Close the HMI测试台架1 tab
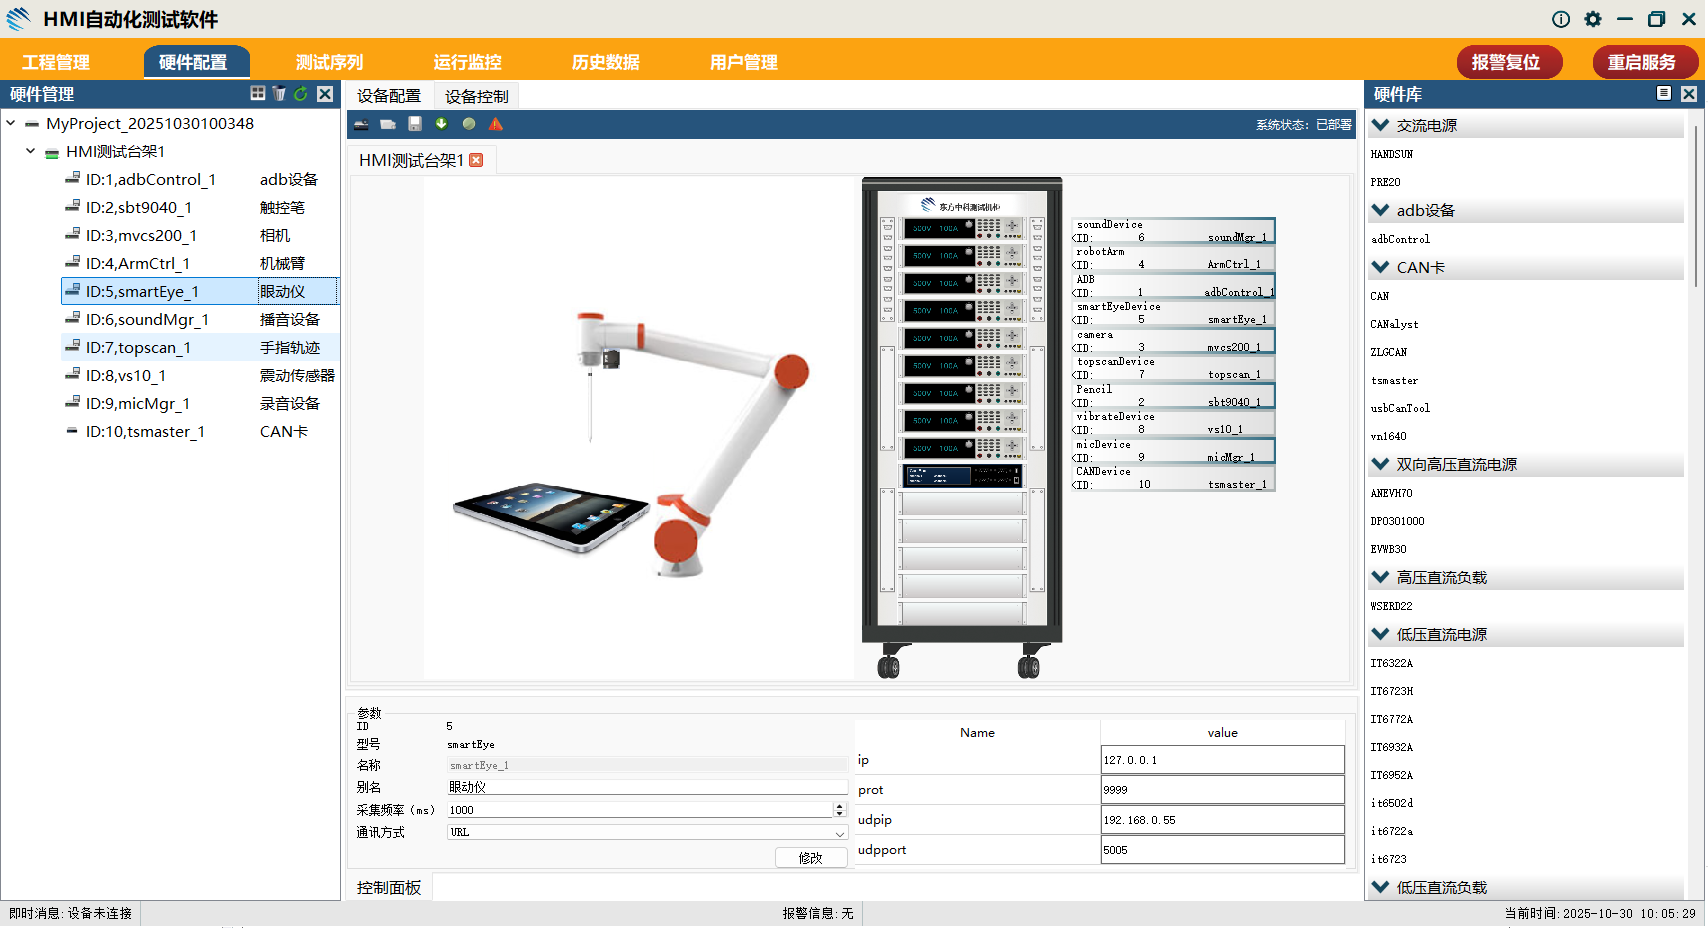Viewport: 1708px width, 928px height. click(477, 160)
